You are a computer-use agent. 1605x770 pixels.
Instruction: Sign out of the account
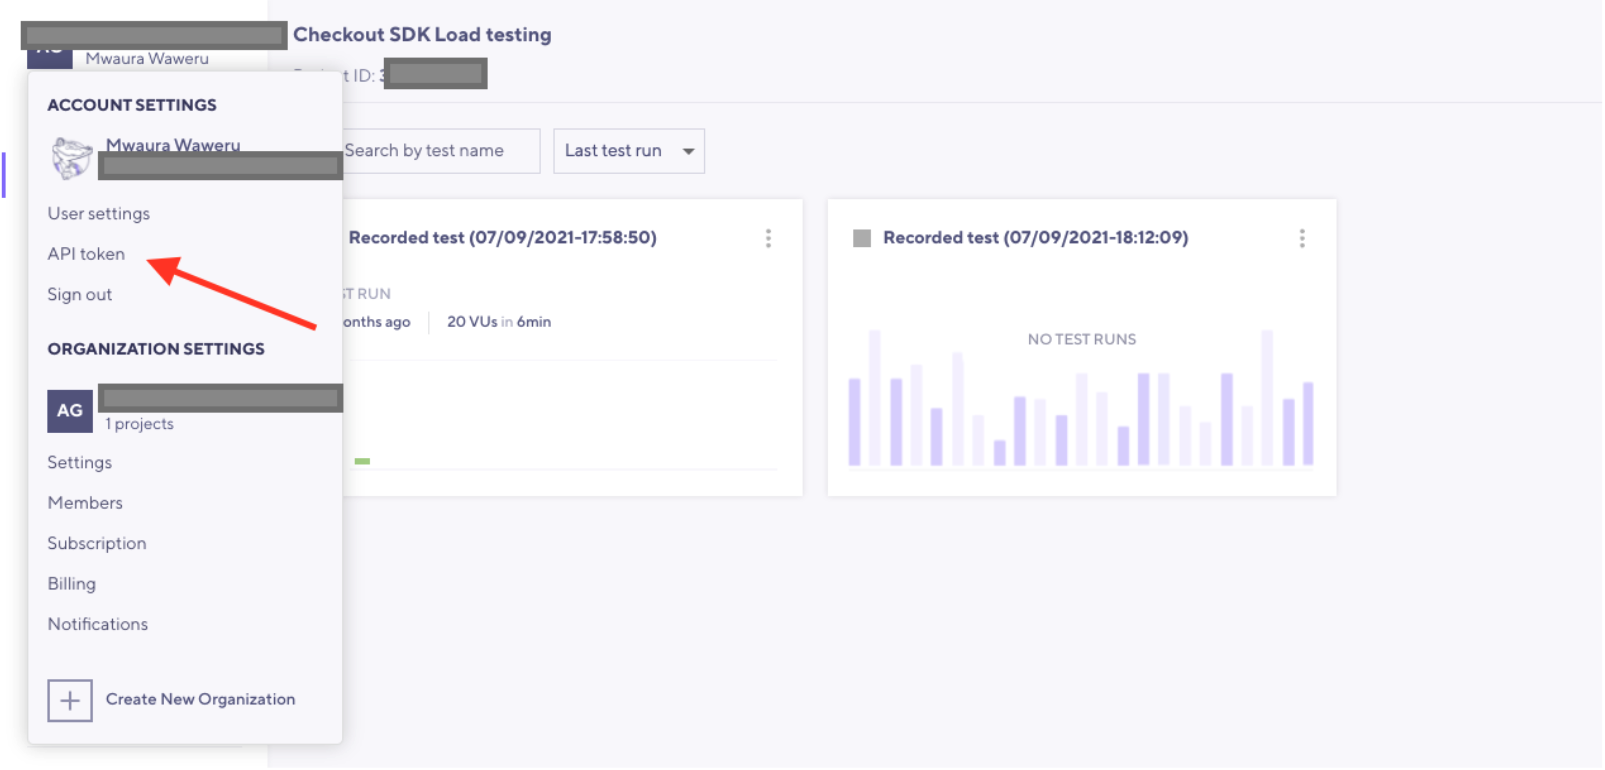coord(79,295)
